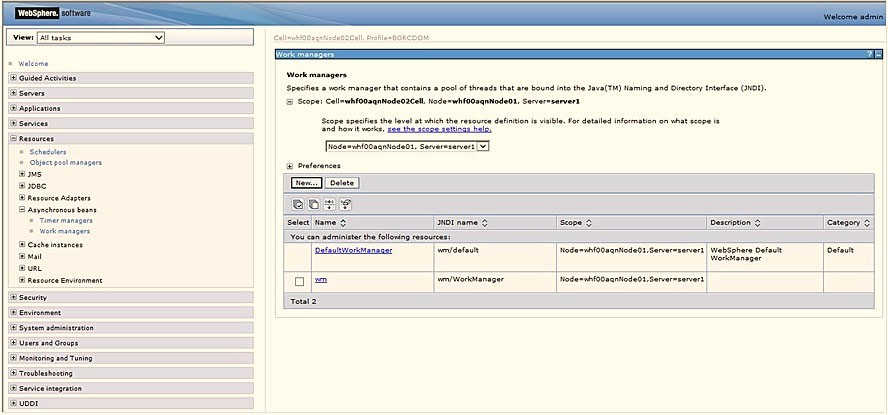Sort table by Description column arrows
Viewport: 888px width, 415px height.
point(757,223)
